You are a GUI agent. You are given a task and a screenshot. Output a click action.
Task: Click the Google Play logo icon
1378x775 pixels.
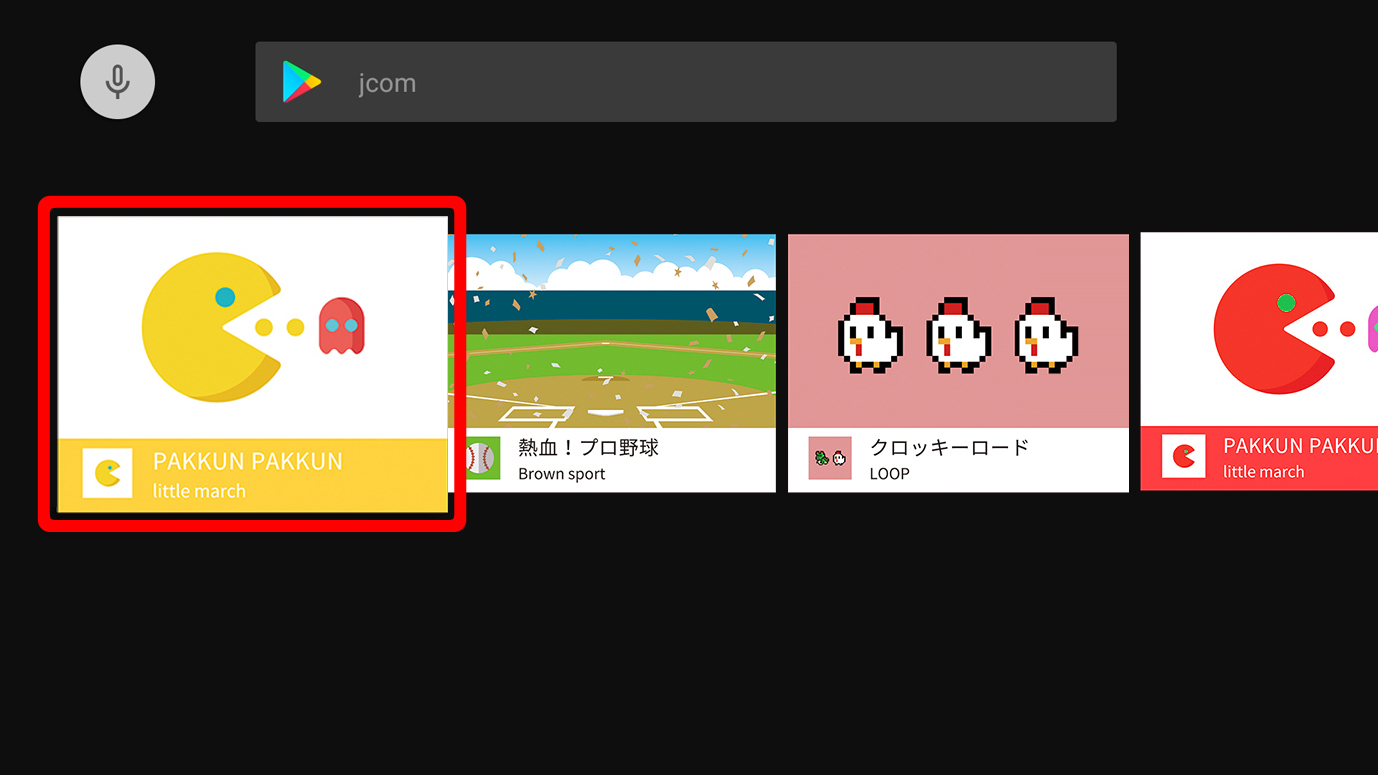tap(301, 82)
